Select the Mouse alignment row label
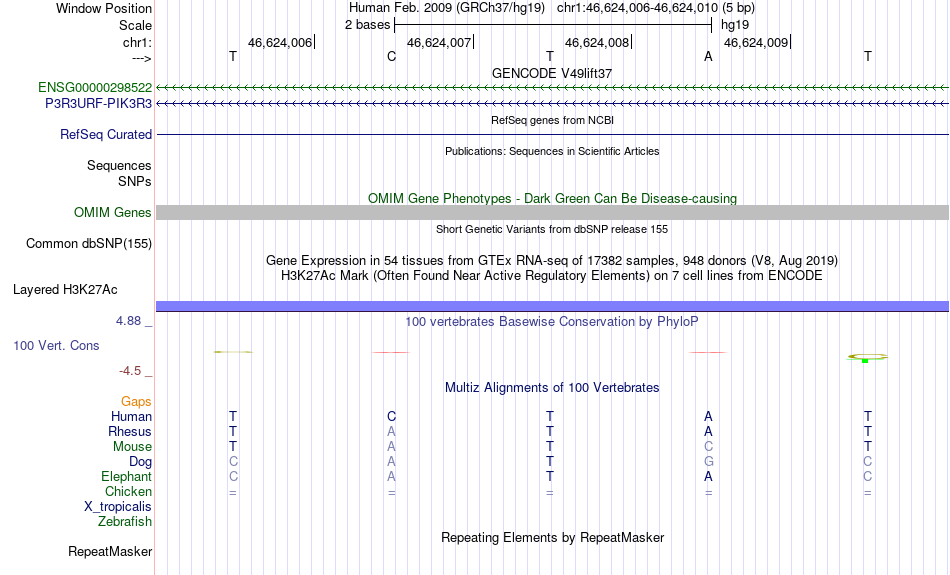The width and height of the screenshot is (950, 575). [132, 447]
